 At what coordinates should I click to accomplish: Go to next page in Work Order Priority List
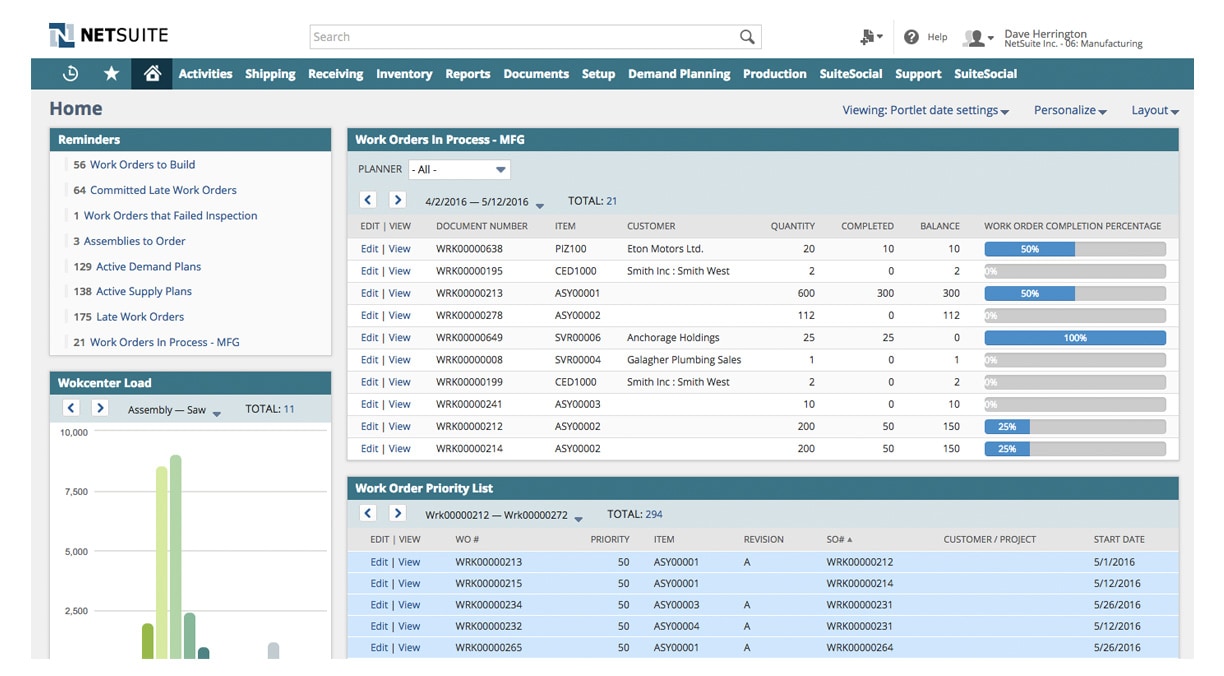(x=398, y=514)
